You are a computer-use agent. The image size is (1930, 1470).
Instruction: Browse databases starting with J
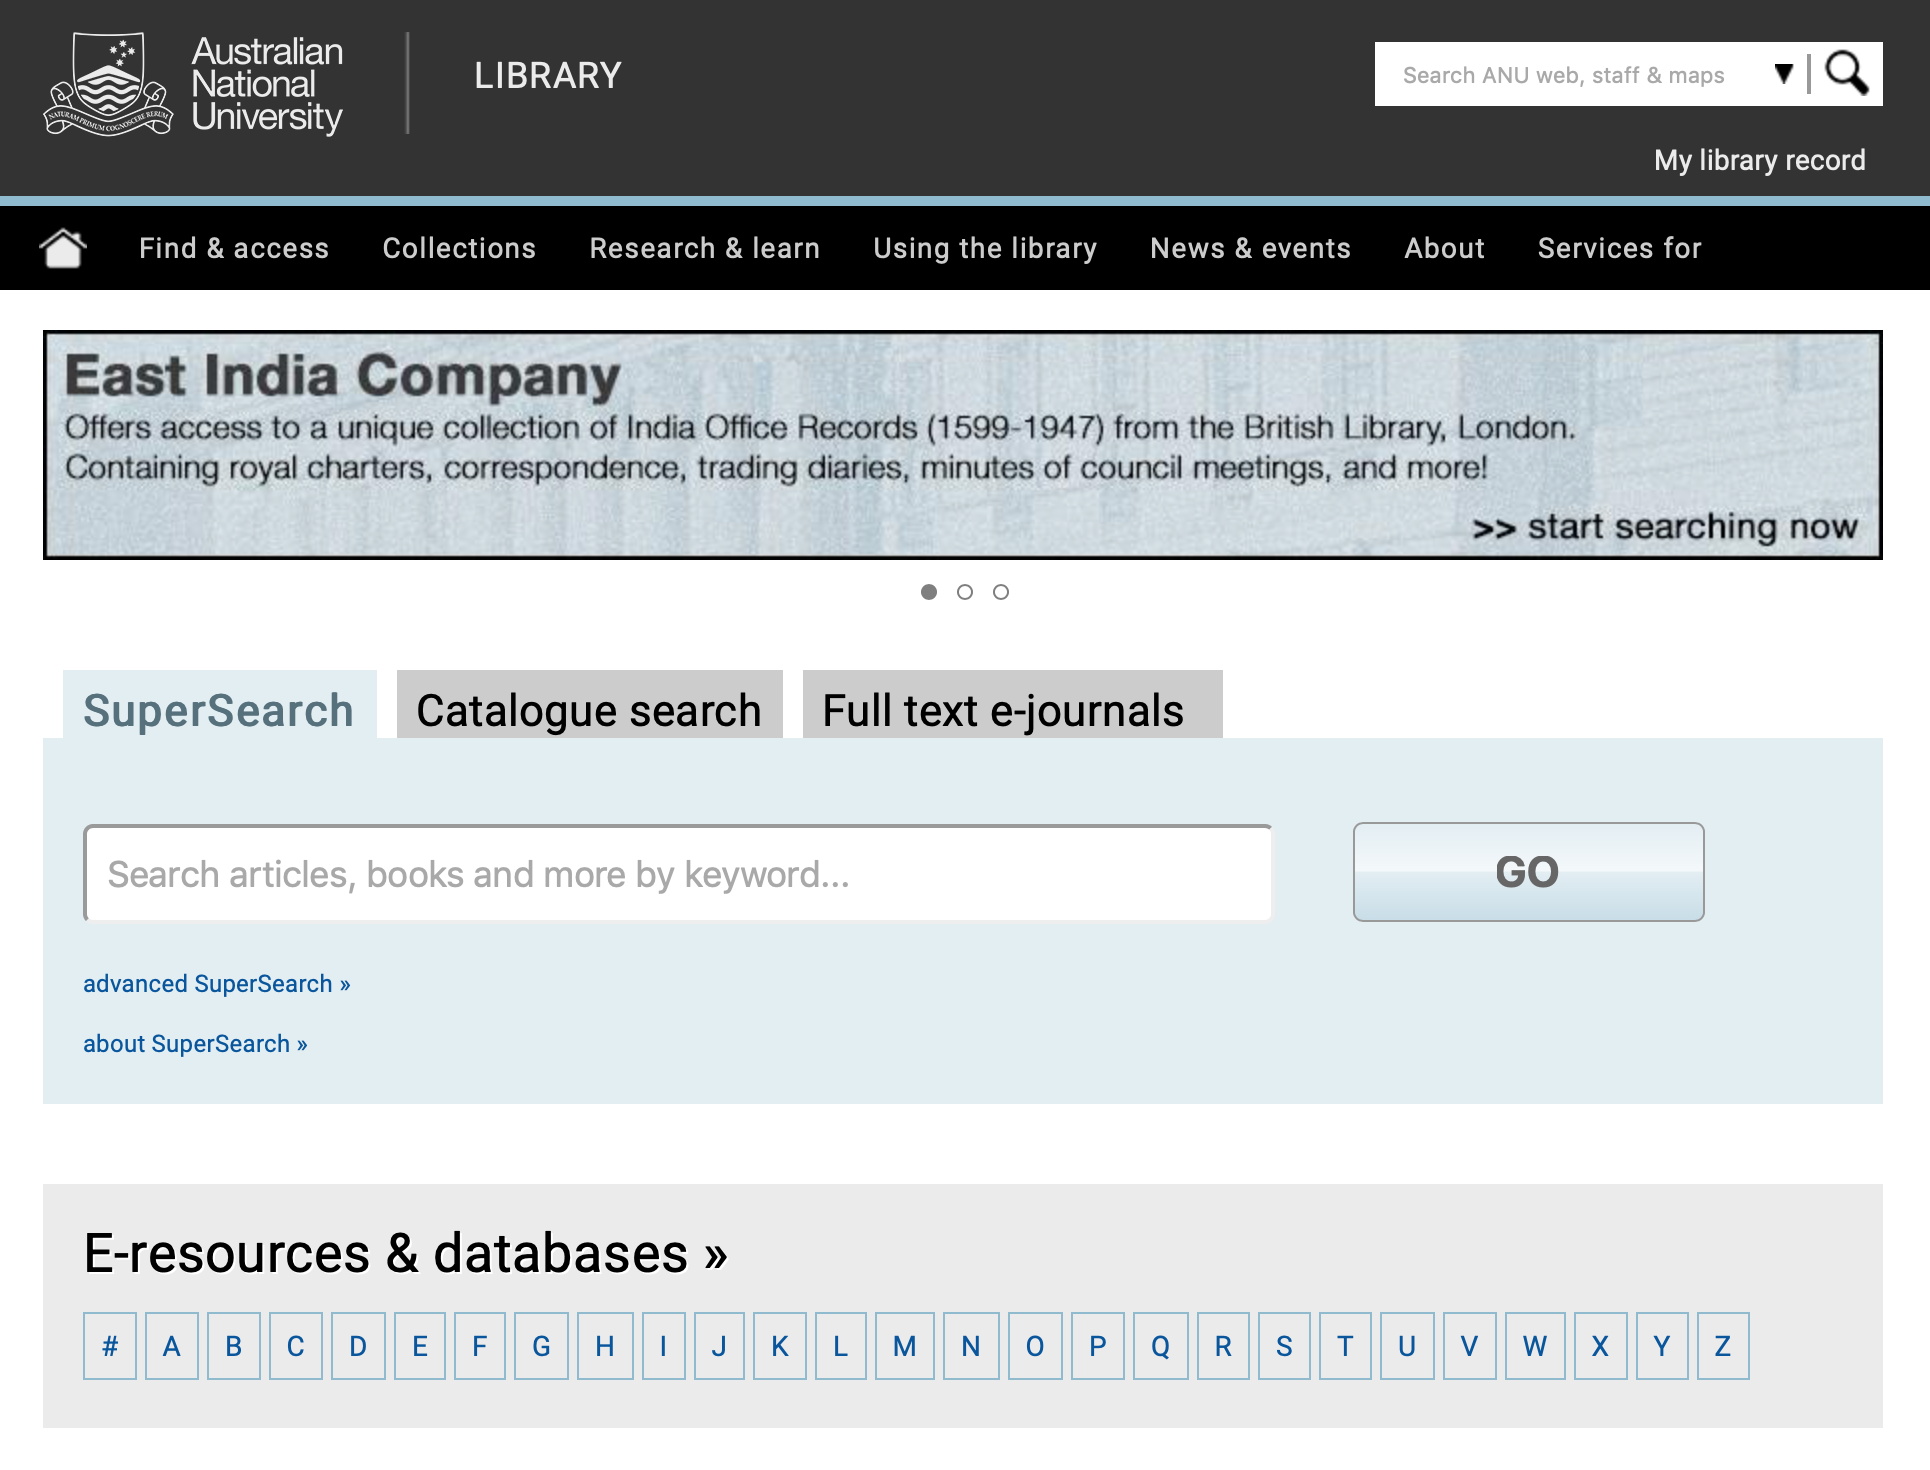pos(719,1346)
